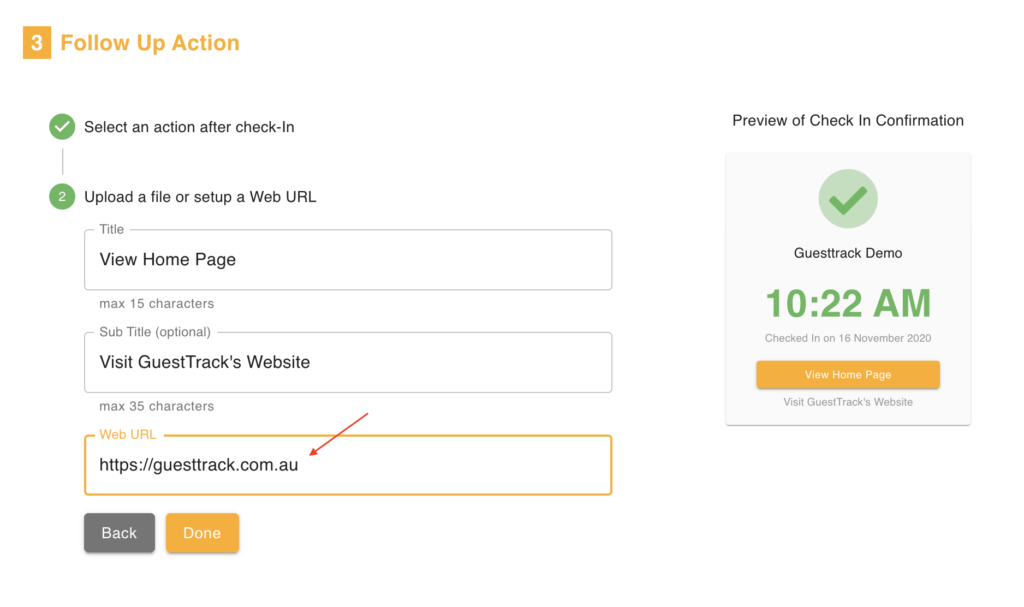Click the 'Follow Up Action' heading
This screenshot has width=1024, height=607.
[149, 43]
